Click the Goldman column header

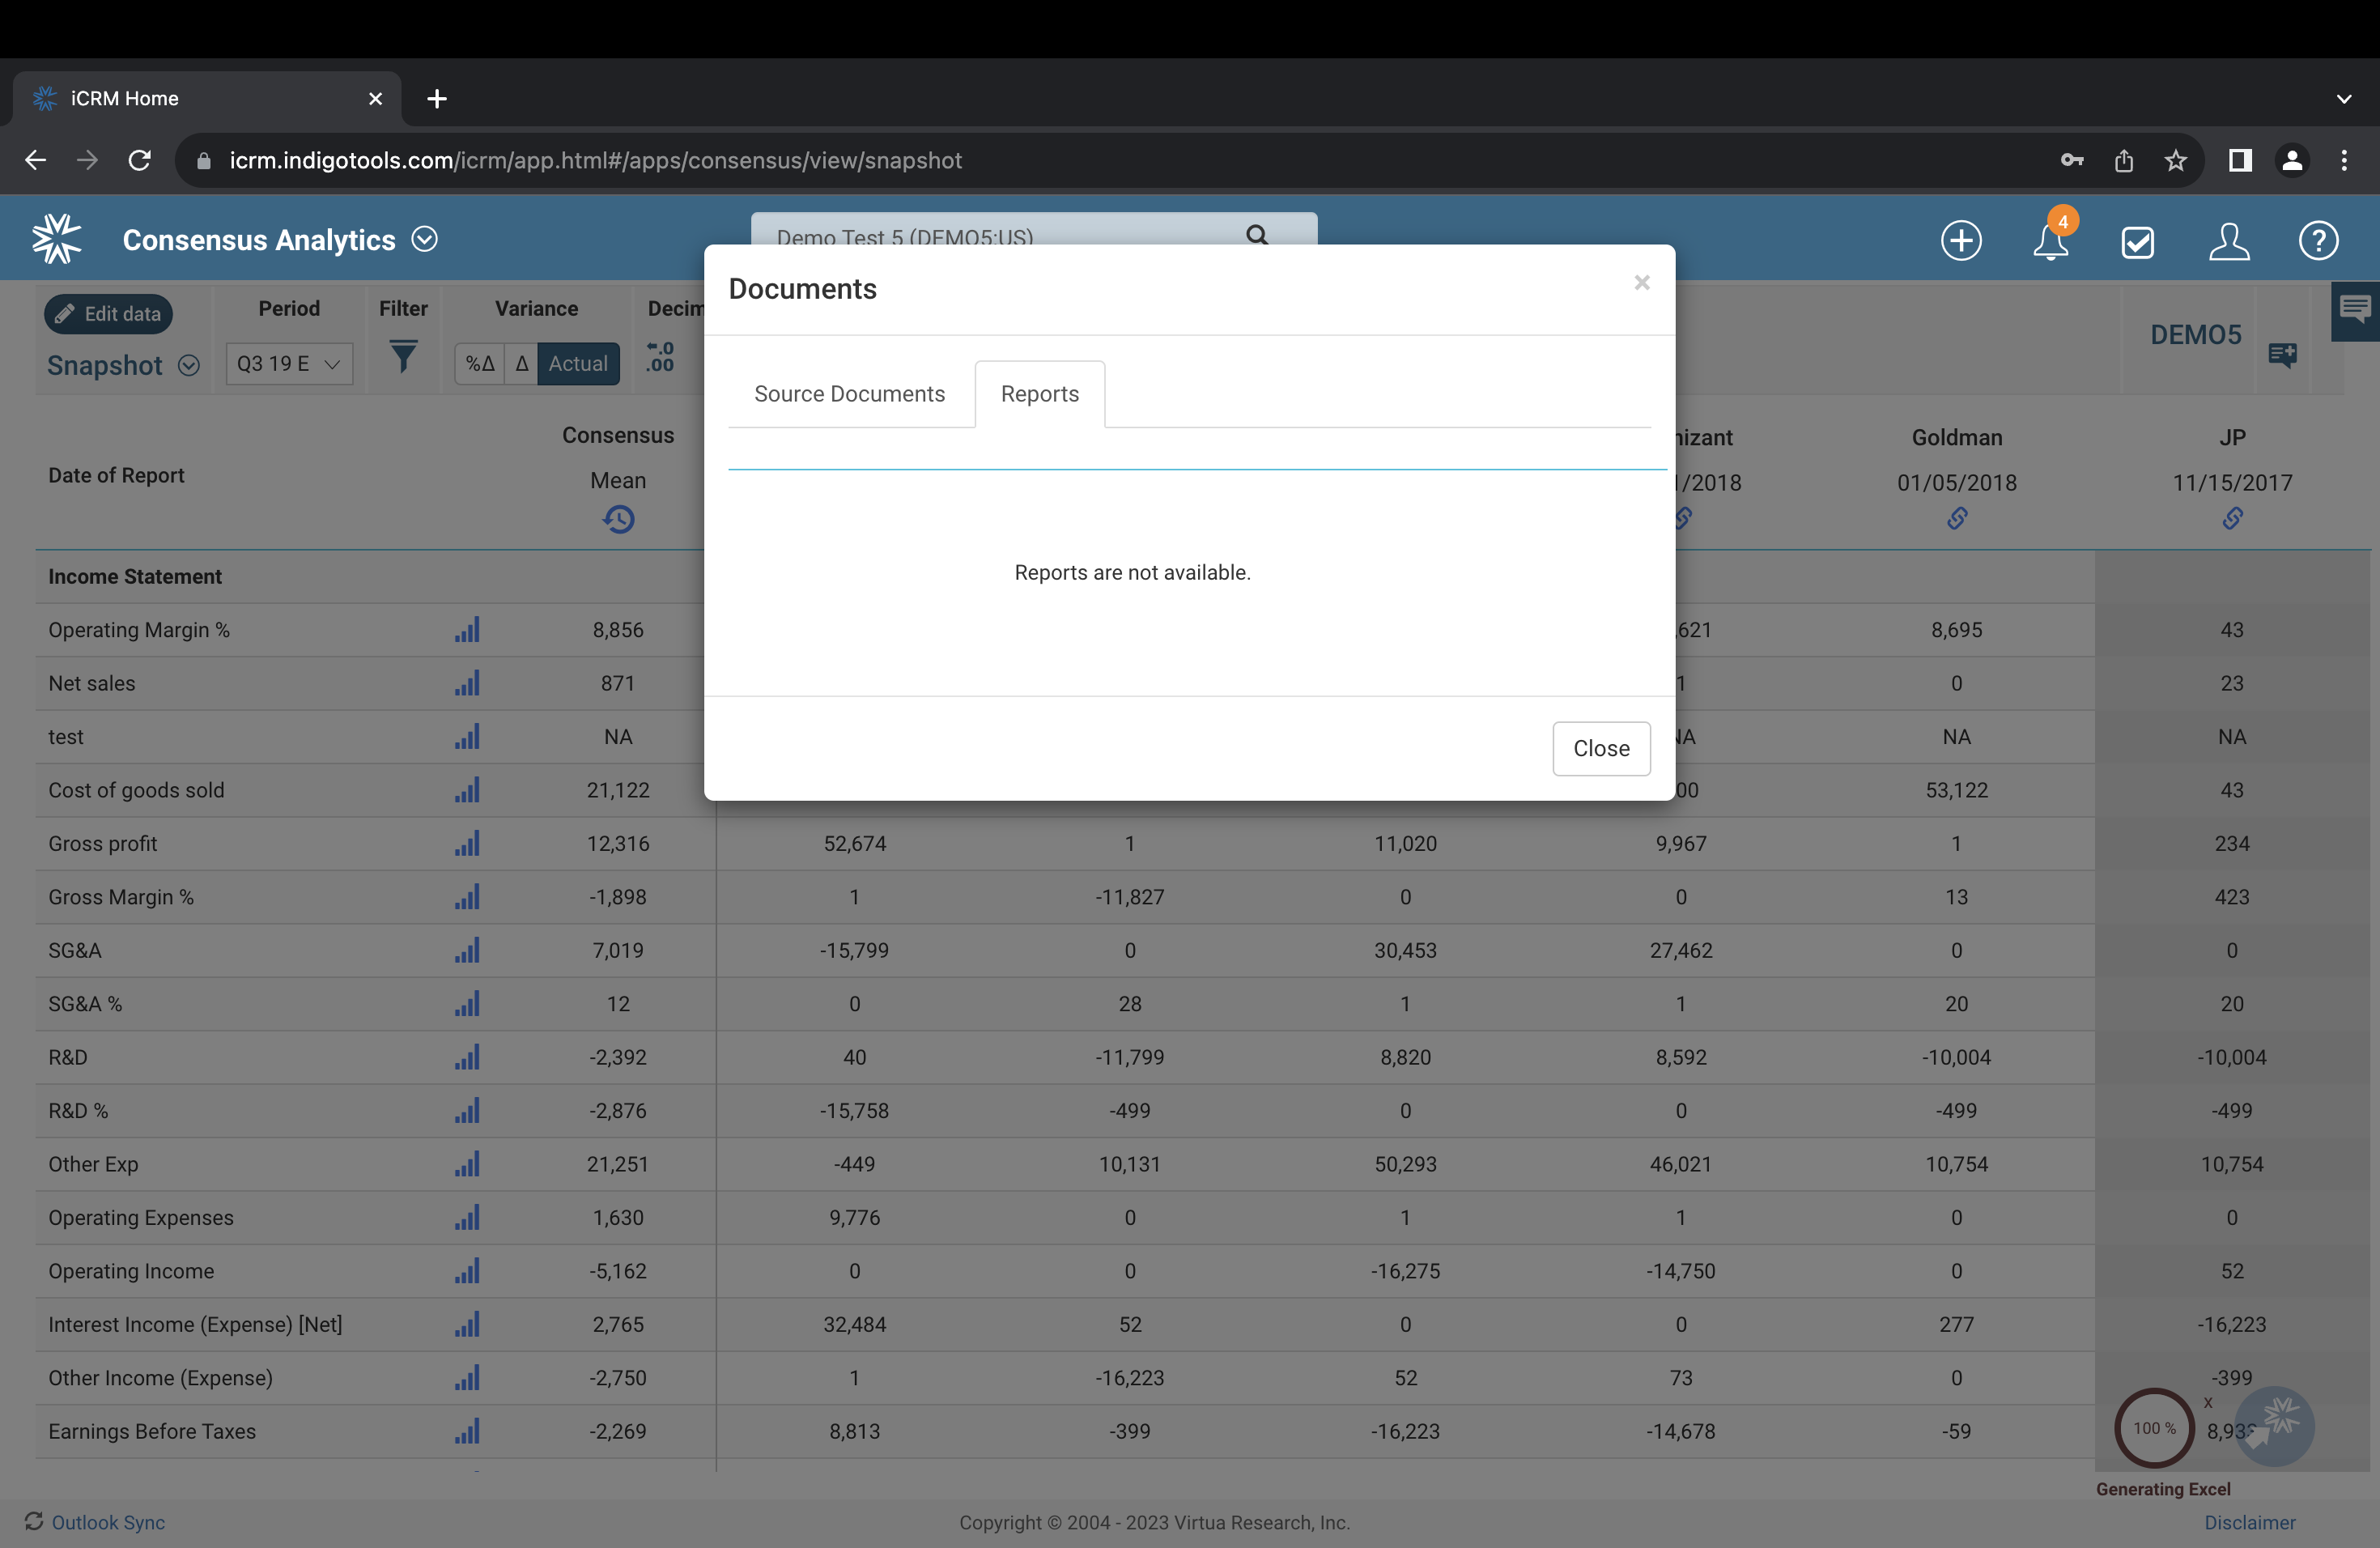1956,437
